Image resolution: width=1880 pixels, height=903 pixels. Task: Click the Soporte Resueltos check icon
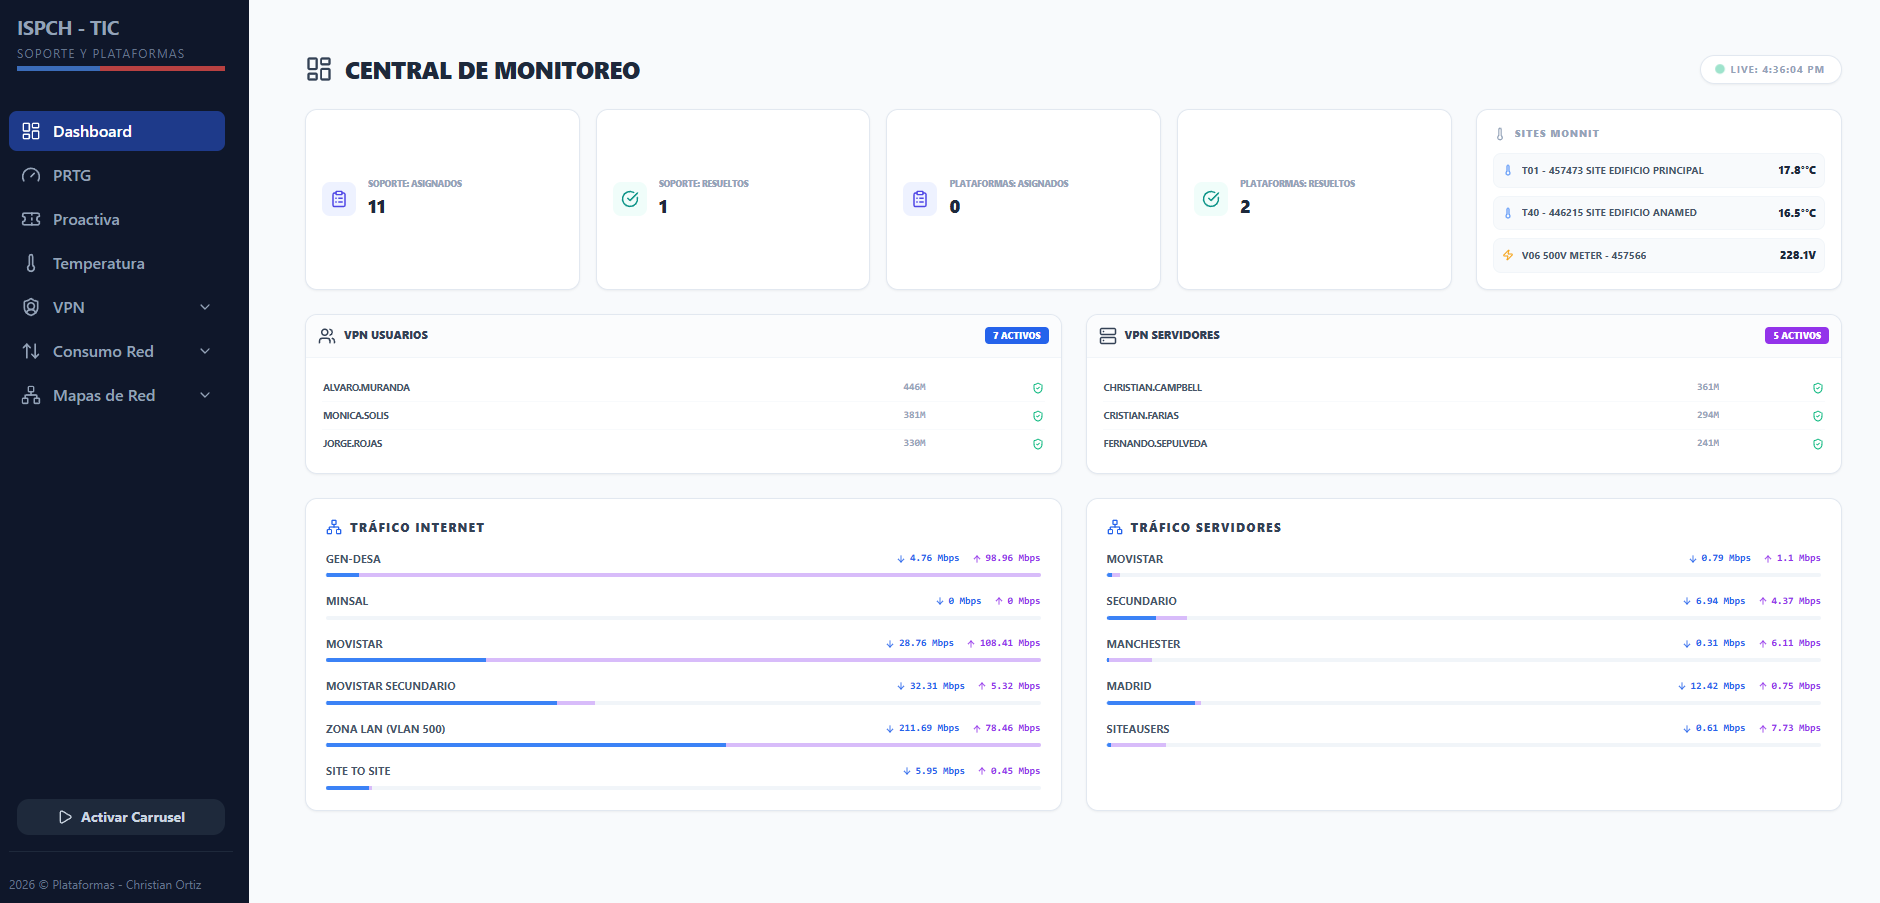tap(630, 199)
